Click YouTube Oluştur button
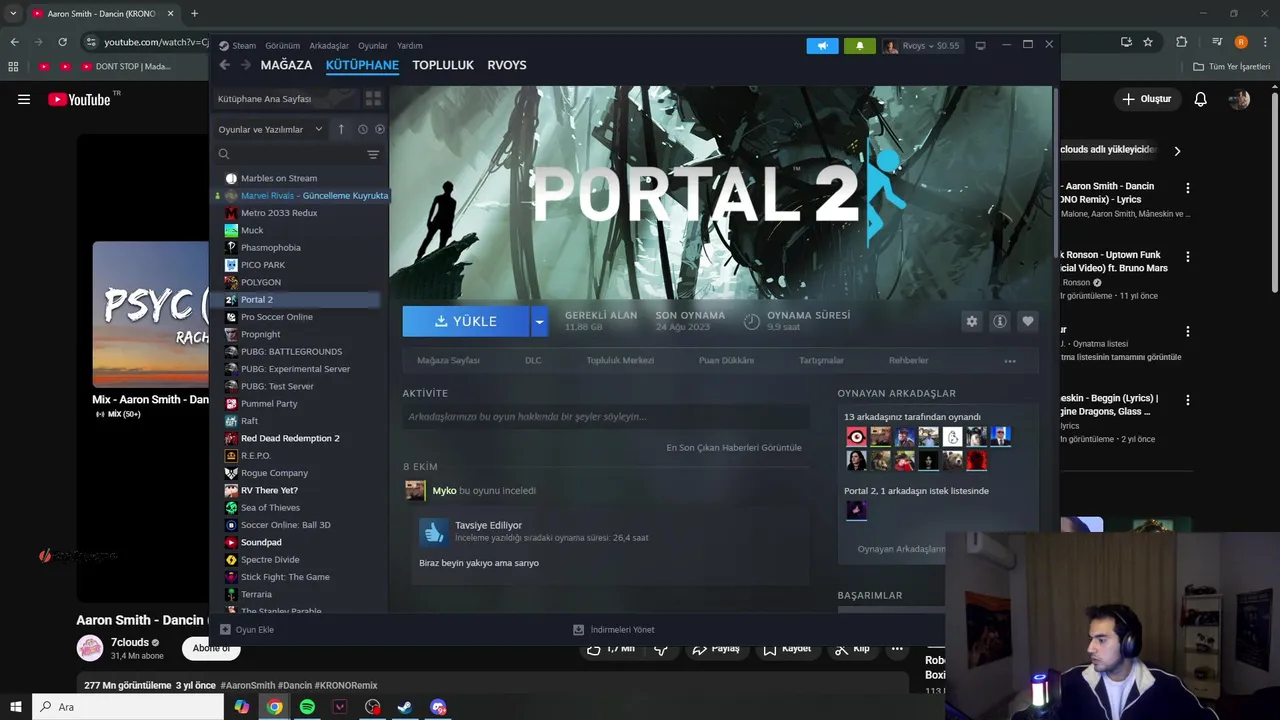 [x=1146, y=99]
